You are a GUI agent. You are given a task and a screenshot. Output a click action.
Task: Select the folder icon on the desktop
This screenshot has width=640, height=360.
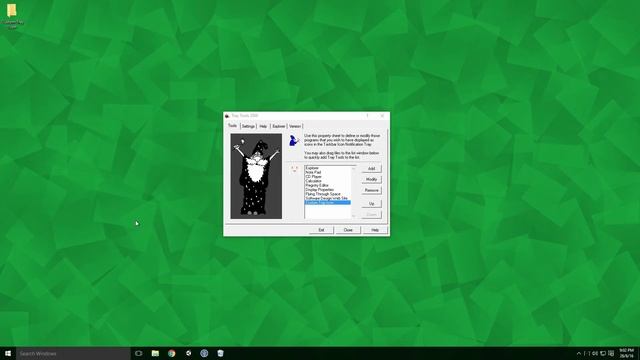coord(12,16)
